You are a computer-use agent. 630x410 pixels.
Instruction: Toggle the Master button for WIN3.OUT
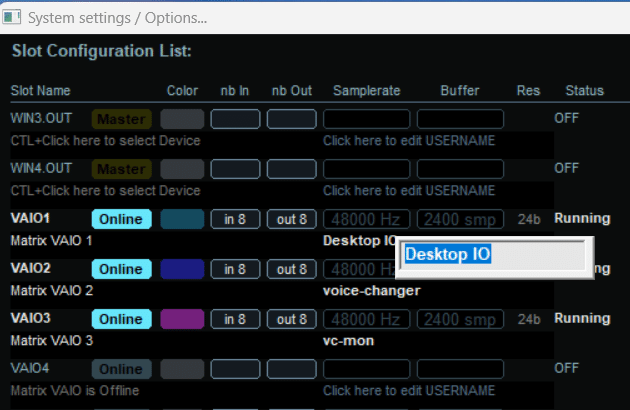(x=122, y=119)
